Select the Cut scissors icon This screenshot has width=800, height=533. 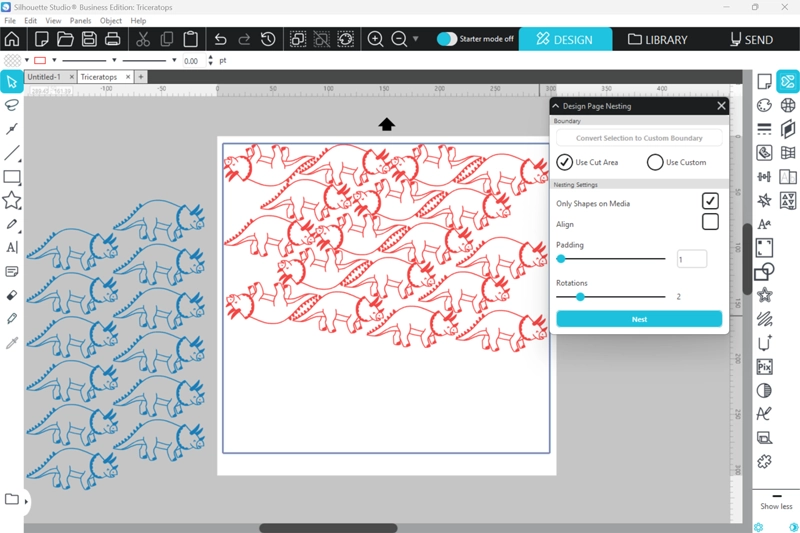pyautogui.click(x=143, y=39)
